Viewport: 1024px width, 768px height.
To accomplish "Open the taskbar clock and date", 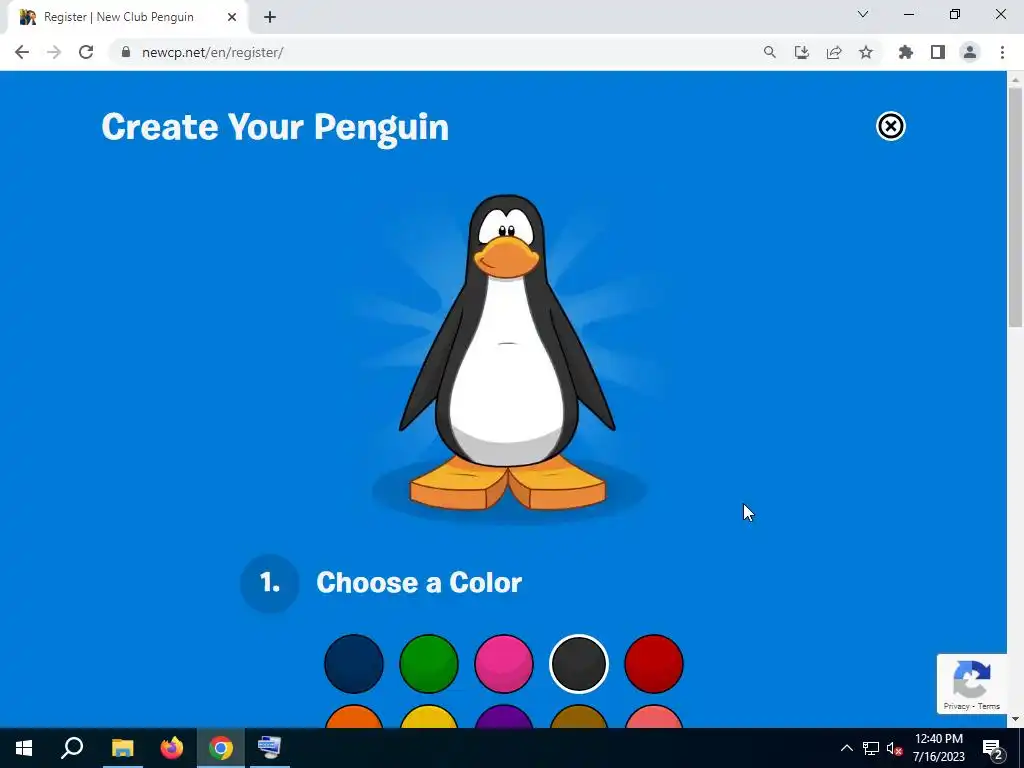I will pyautogui.click(x=938, y=748).
